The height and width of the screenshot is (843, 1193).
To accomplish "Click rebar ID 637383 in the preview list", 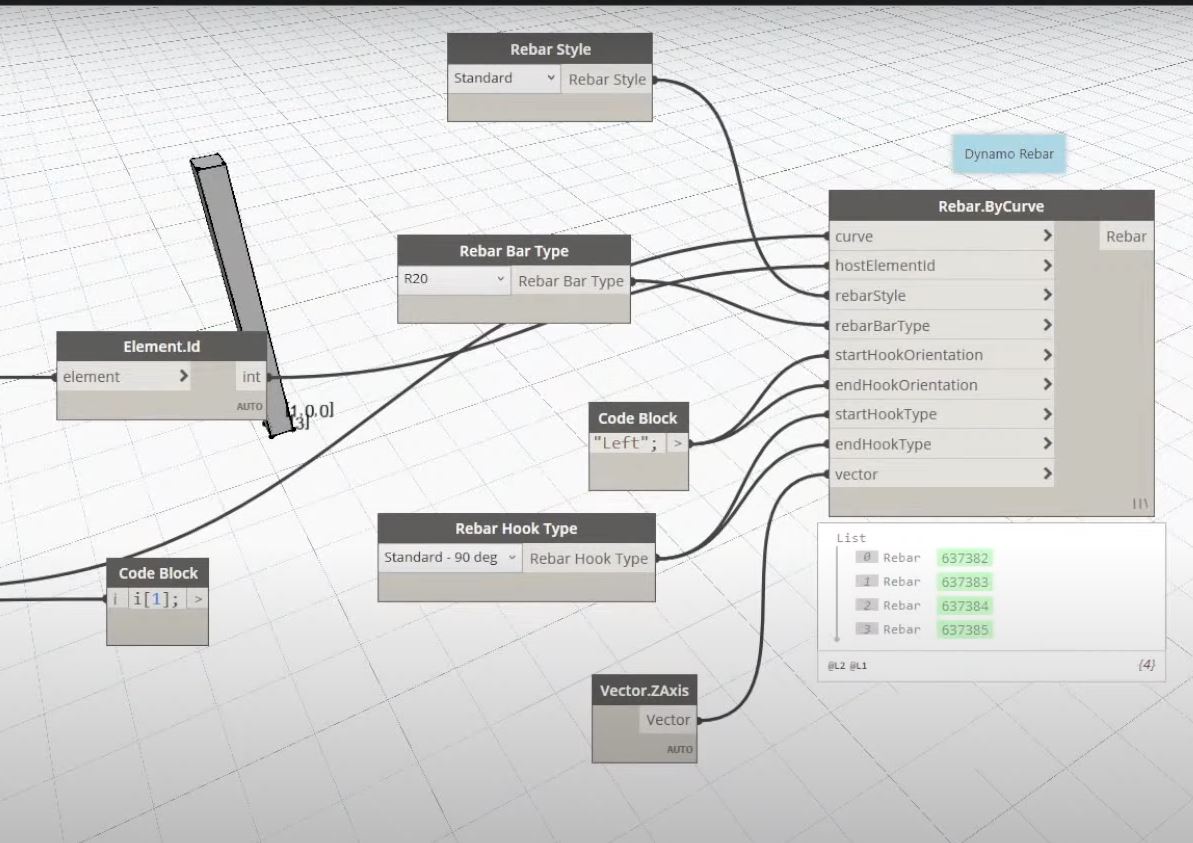I will pyautogui.click(x=965, y=582).
